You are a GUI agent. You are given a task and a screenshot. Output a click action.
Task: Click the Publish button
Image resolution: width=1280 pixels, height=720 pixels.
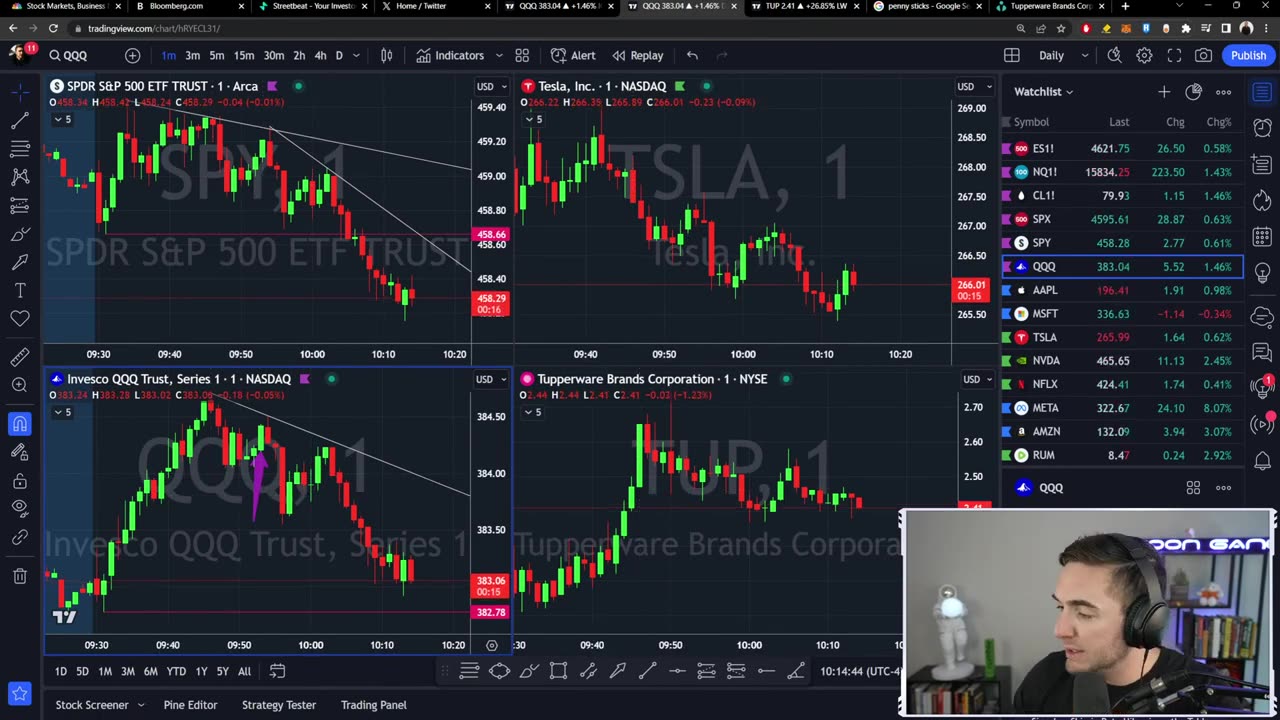point(1248,56)
